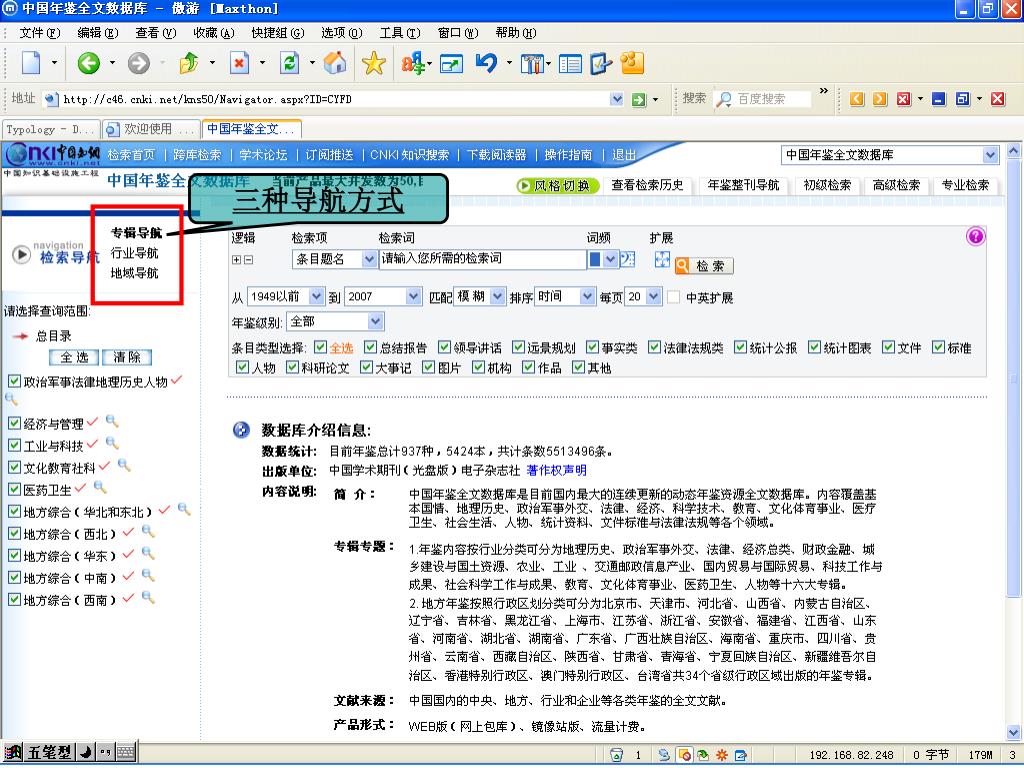Click the 检索 search button

[704, 266]
